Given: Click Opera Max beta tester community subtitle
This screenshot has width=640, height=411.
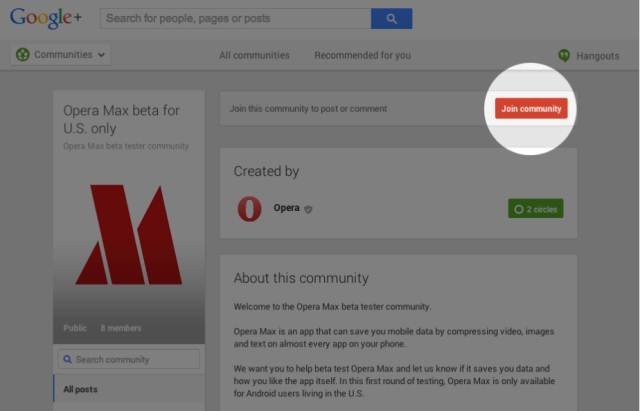Looking at the screenshot, I should pyautogui.click(x=126, y=146).
